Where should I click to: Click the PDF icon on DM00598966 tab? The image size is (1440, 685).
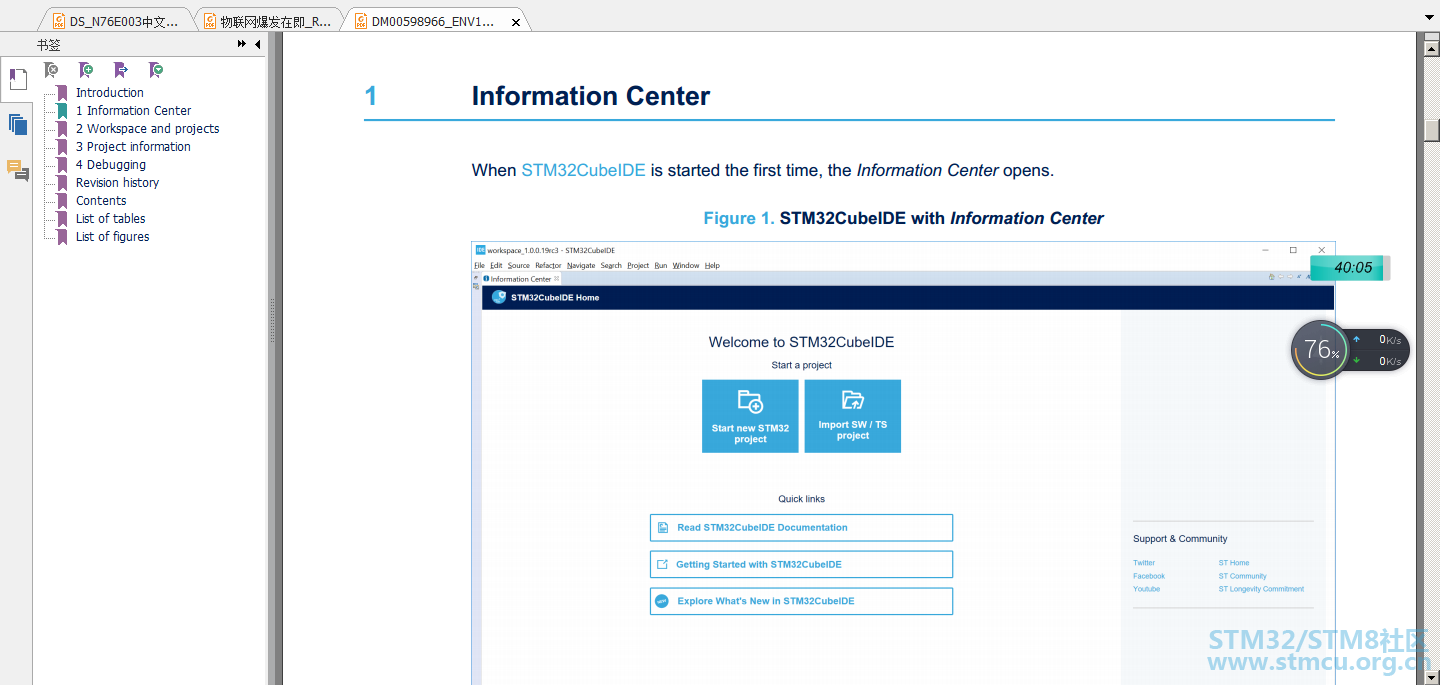pos(361,21)
